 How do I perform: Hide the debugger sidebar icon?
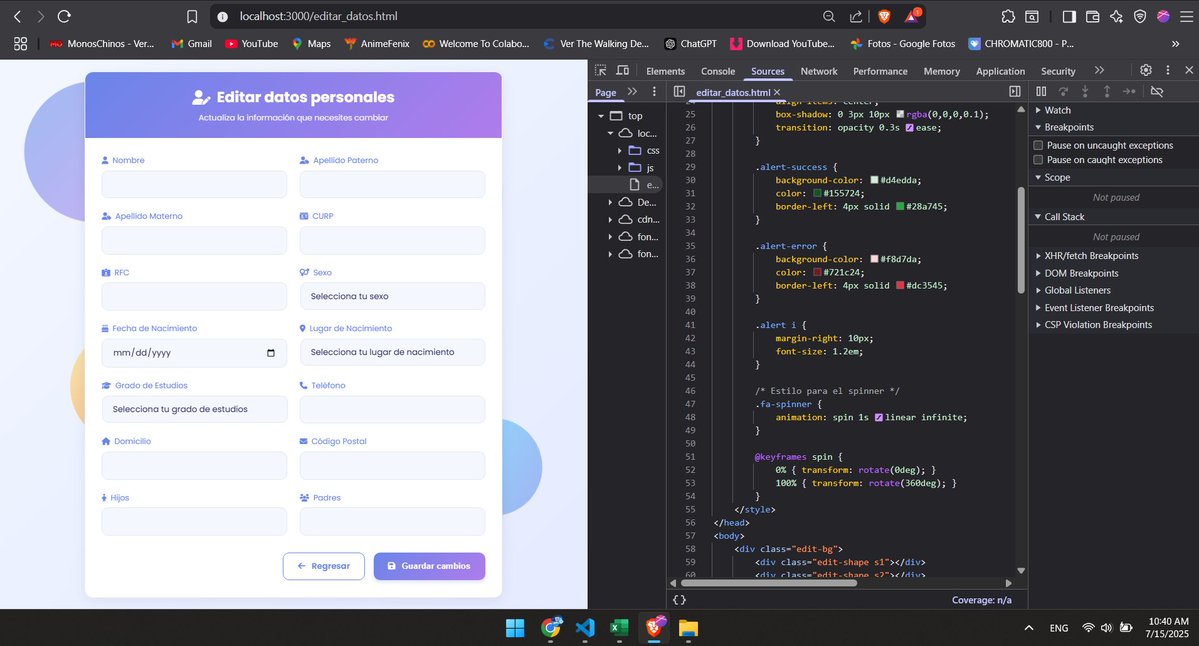(1015, 92)
